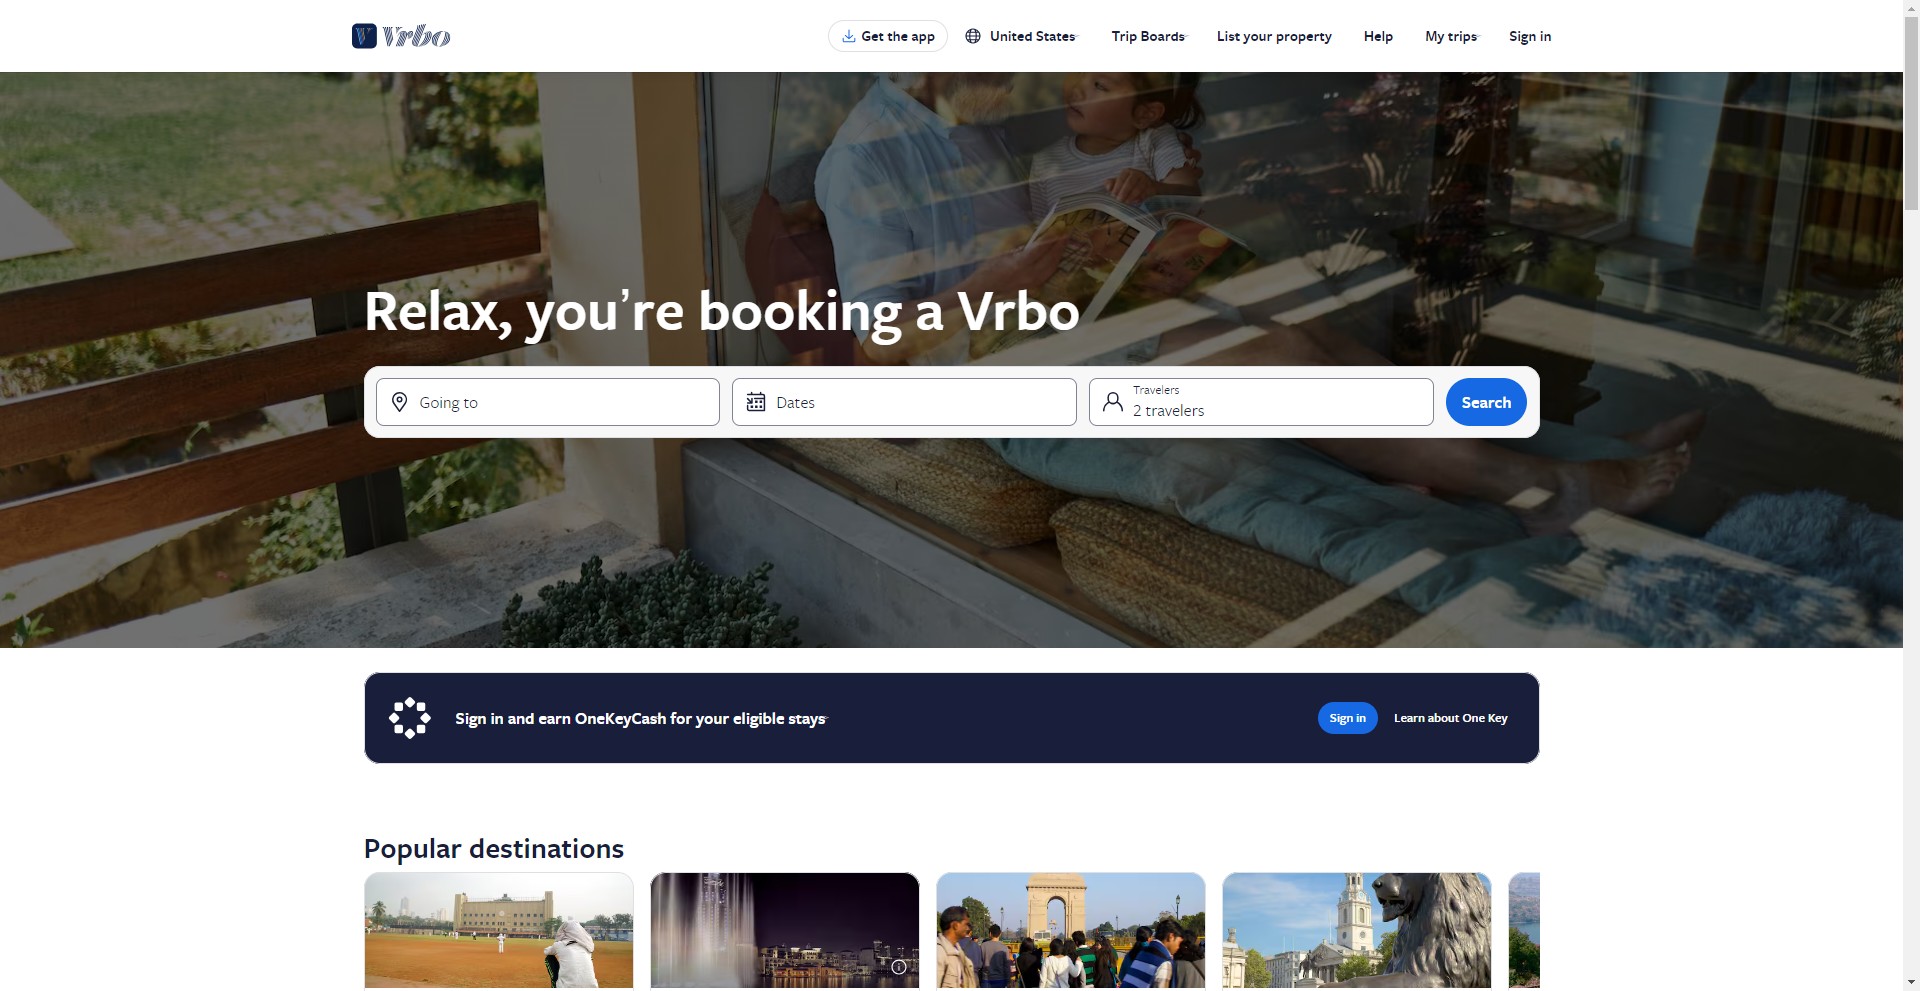Click the globe icon beside United States
The width and height of the screenshot is (1920, 991).
[973, 36]
